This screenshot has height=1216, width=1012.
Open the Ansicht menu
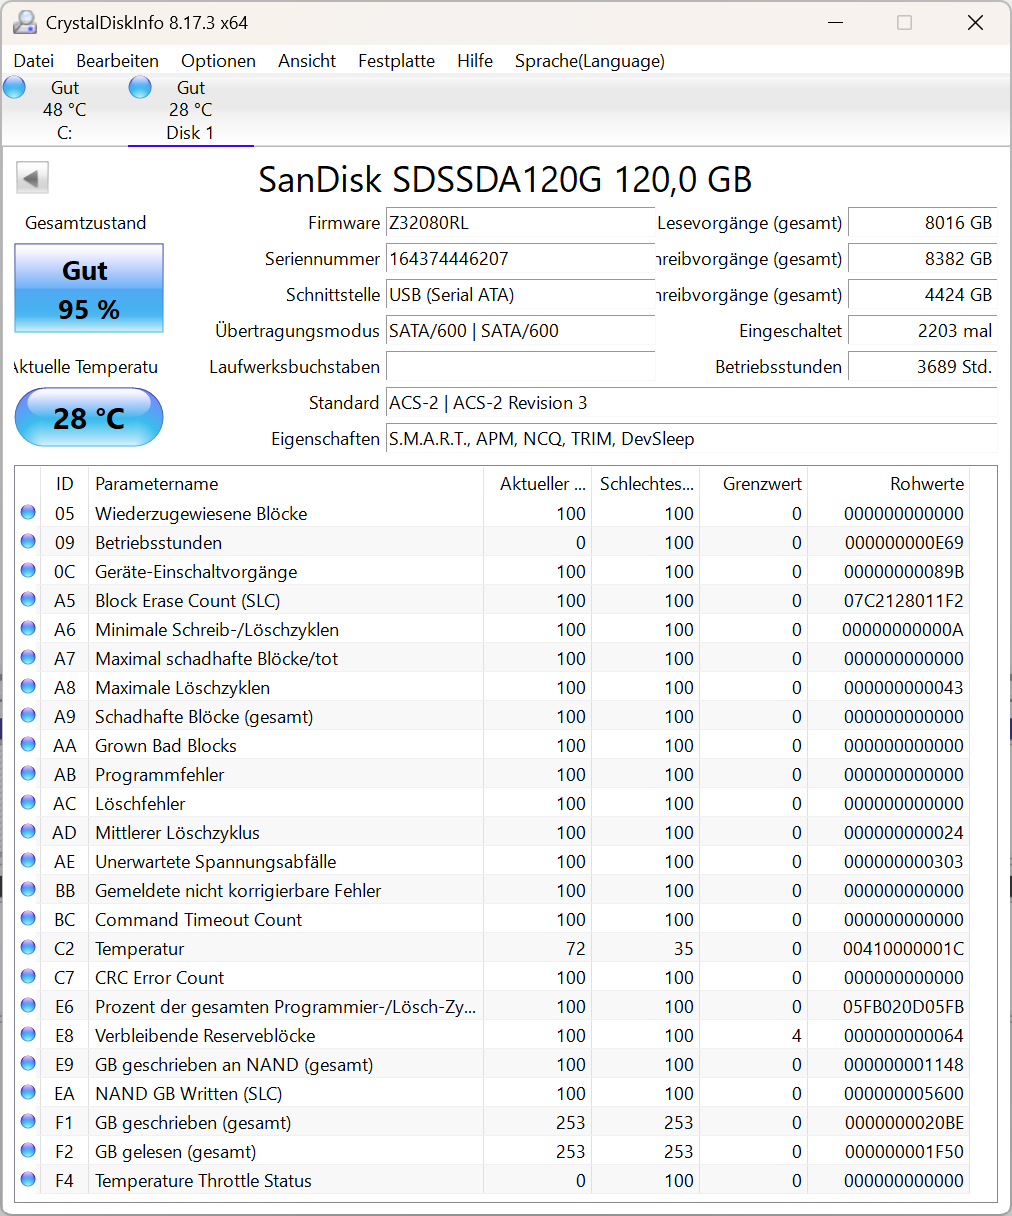(307, 61)
